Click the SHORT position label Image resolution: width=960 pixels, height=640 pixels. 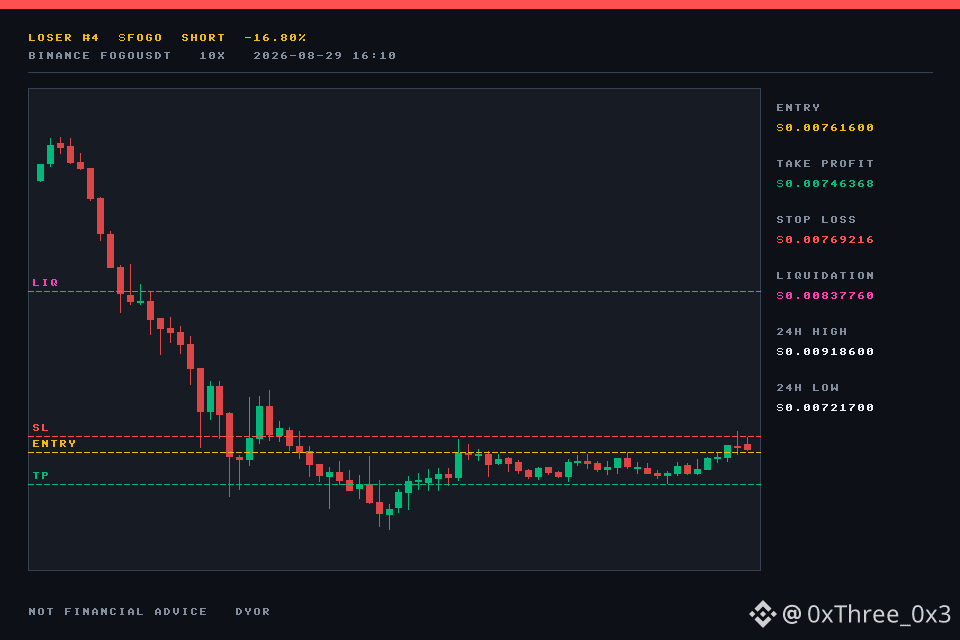coord(203,37)
